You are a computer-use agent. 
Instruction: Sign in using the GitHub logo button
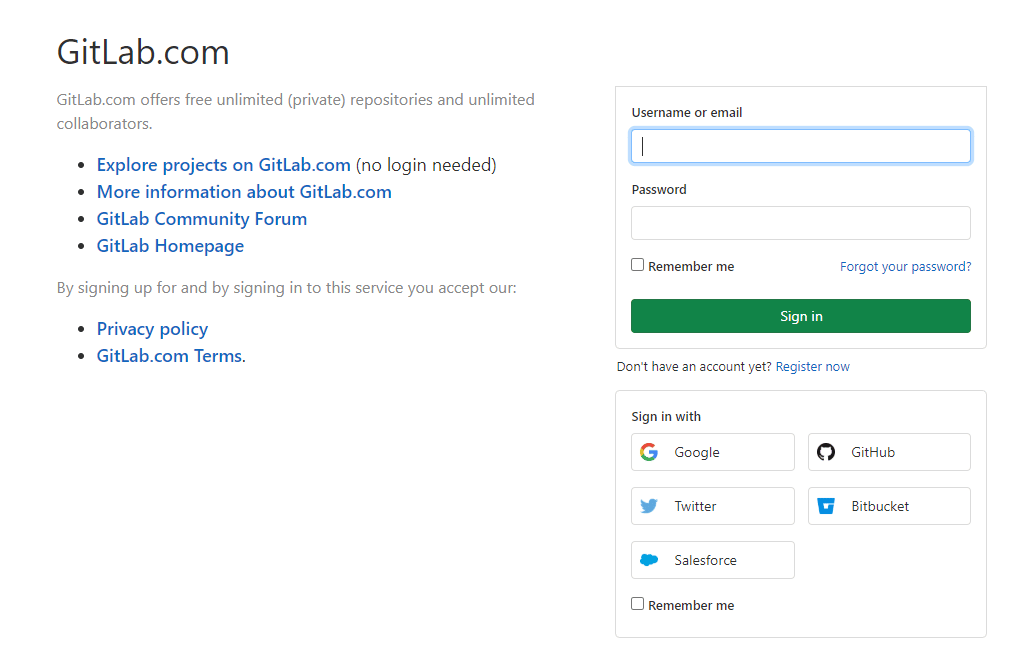tap(888, 451)
